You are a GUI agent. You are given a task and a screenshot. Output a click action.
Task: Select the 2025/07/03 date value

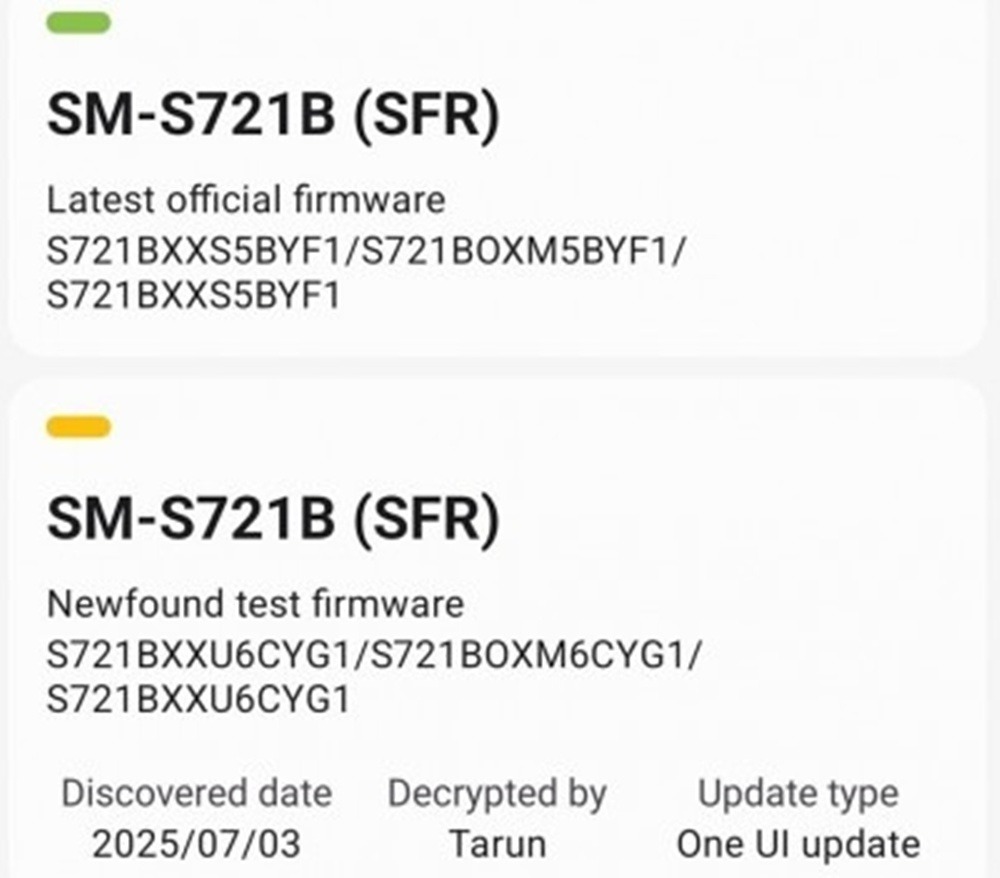pos(196,844)
